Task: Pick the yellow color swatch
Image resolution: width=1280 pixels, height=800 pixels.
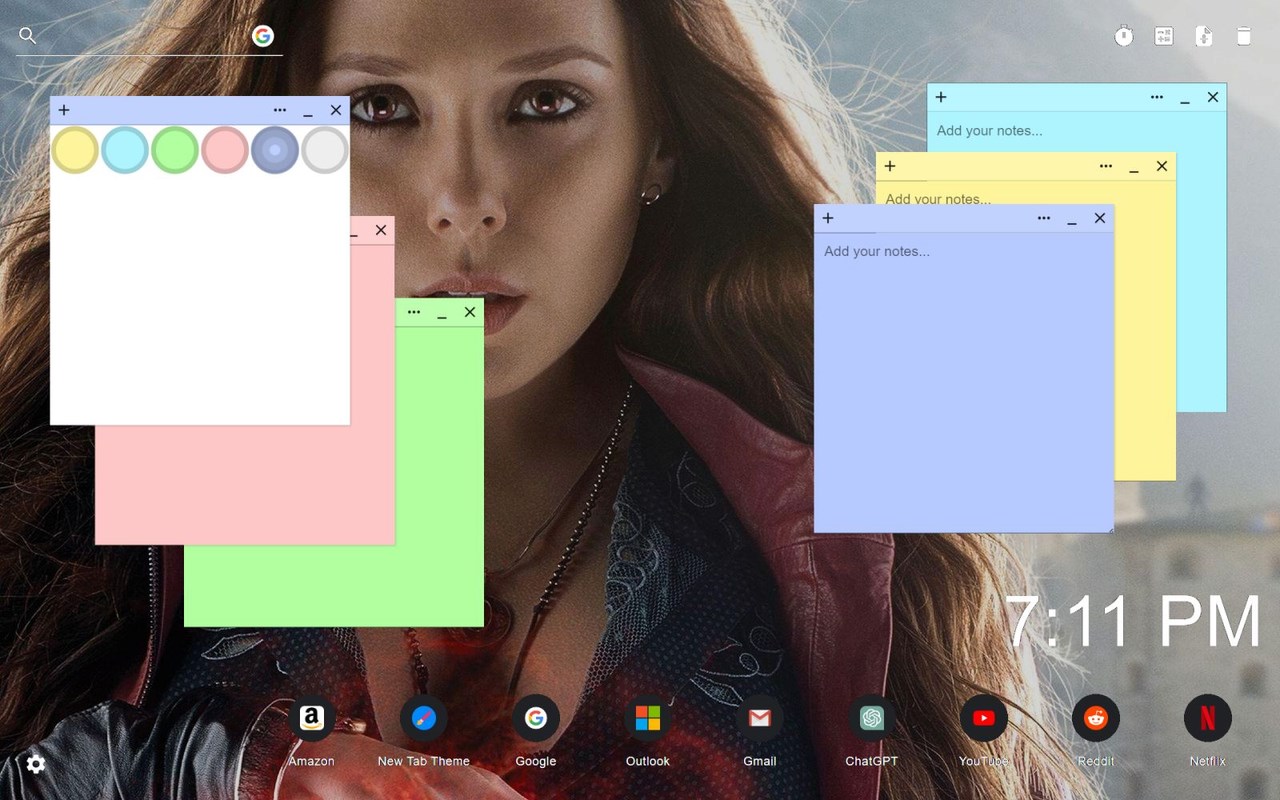Action: point(75,150)
